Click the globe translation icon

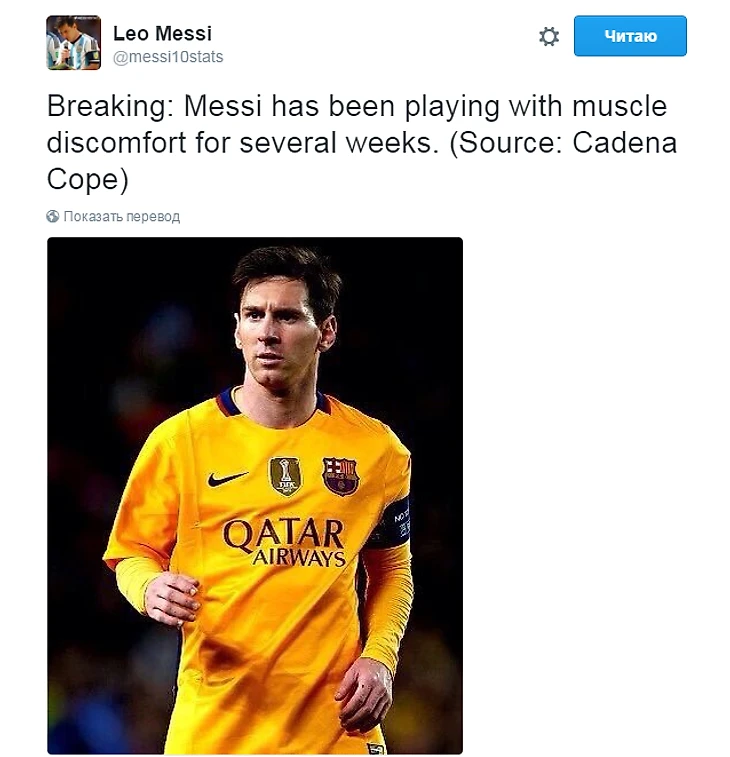[x=53, y=216]
